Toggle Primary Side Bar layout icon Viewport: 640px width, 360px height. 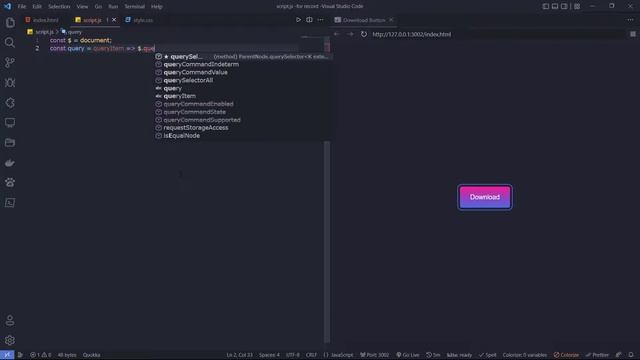pyautogui.click(x=546, y=6)
